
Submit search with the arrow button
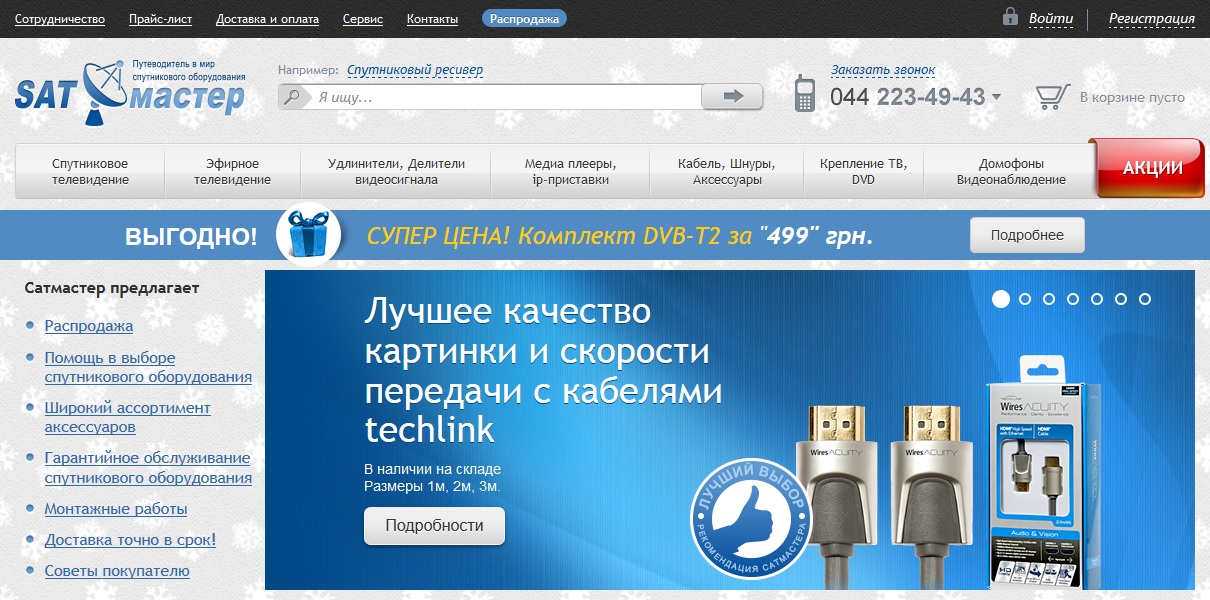(x=732, y=96)
